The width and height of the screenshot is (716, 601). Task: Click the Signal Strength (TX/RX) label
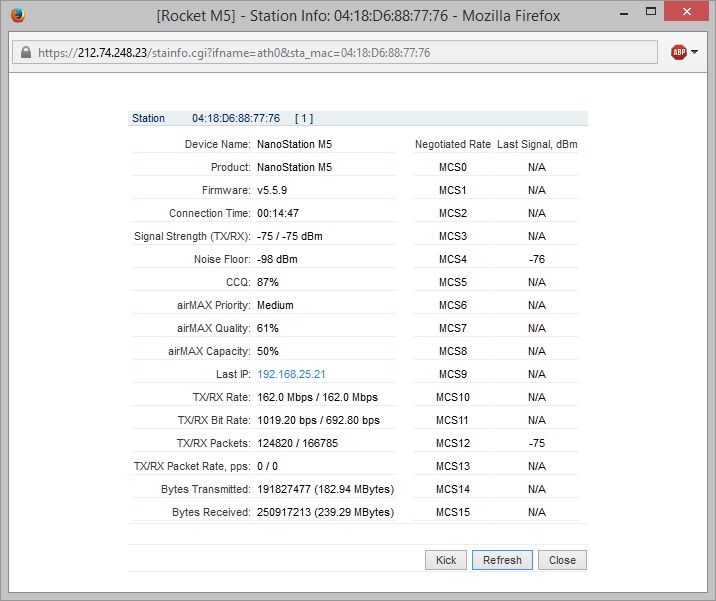(x=192, y=236)
